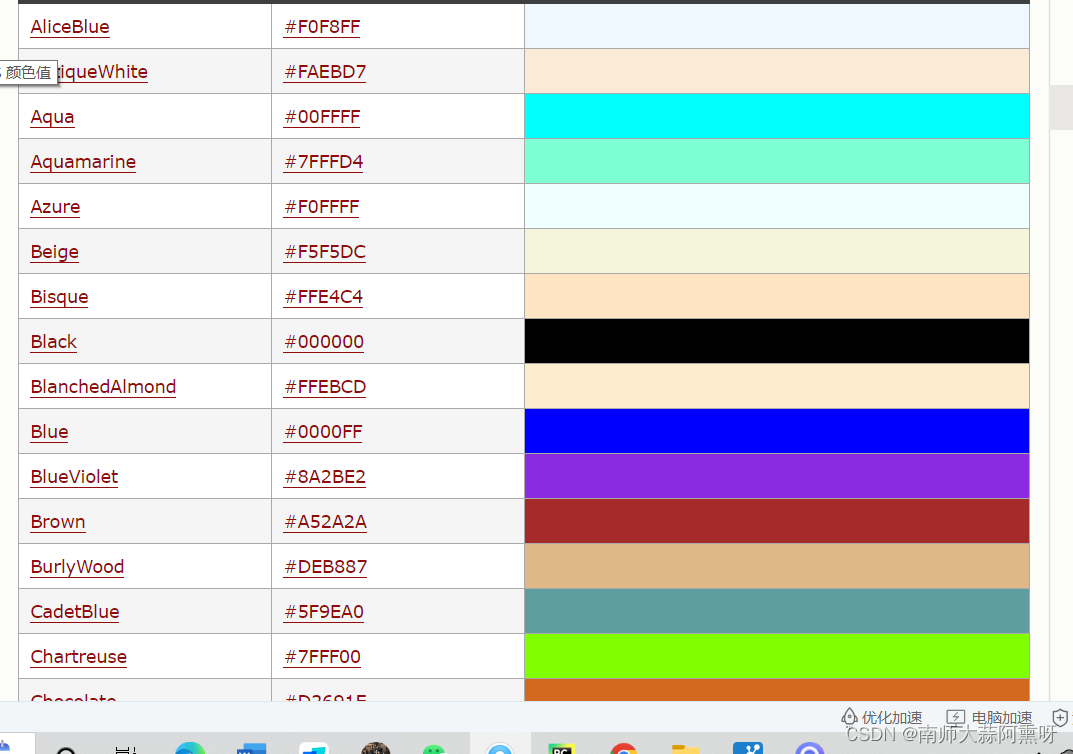Follow the BlanchedAlmond link
This screenshot has width=1073, height=754.
coord(103,387)
